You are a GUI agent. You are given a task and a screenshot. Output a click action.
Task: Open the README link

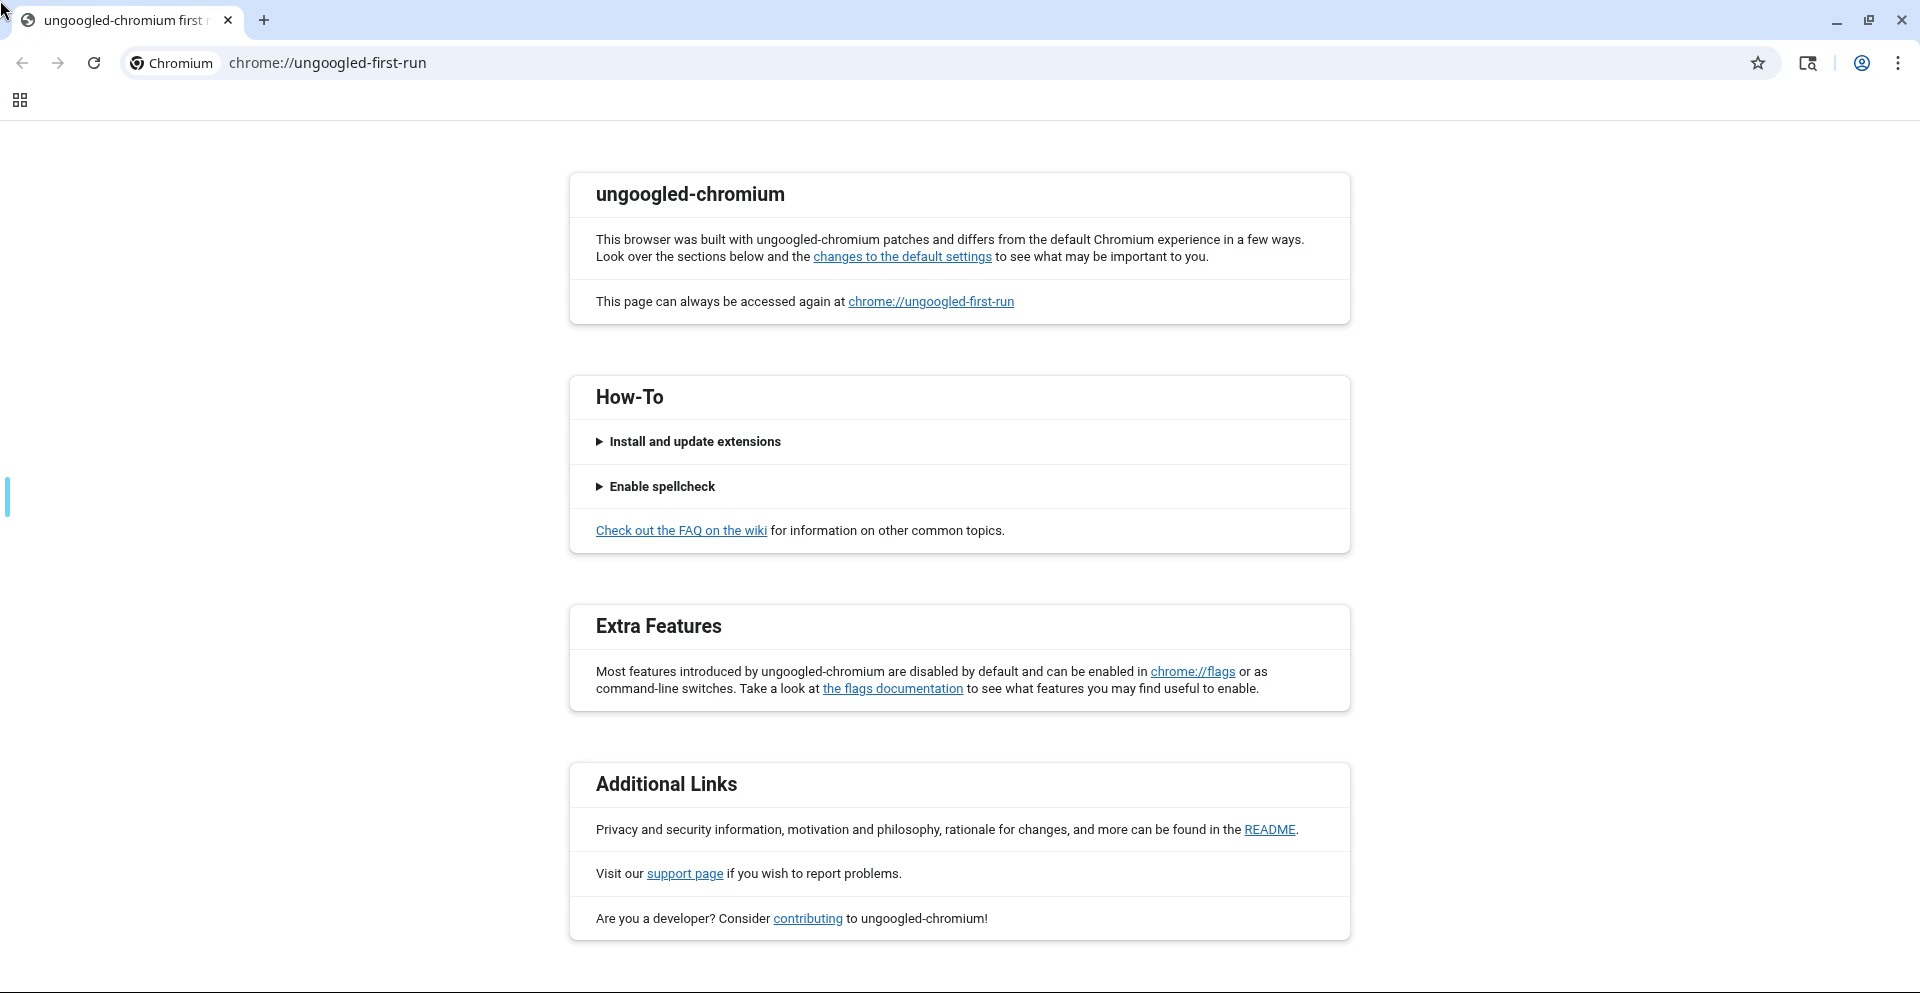click(x=1269, y=830)
